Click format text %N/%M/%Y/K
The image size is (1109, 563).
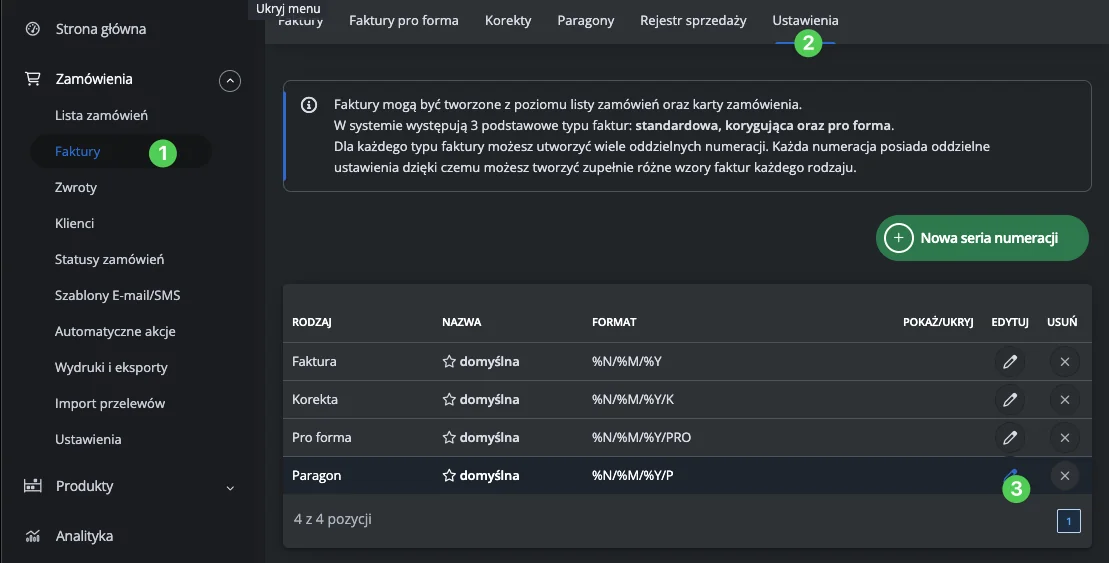click(633, 400)
